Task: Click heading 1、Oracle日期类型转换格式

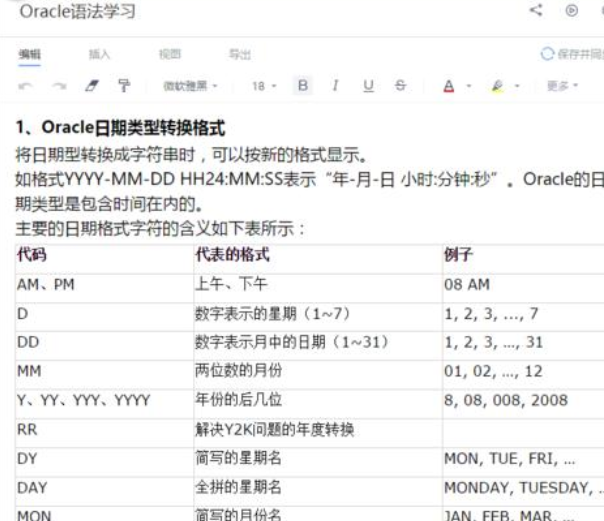Action: tap(120, 127)
